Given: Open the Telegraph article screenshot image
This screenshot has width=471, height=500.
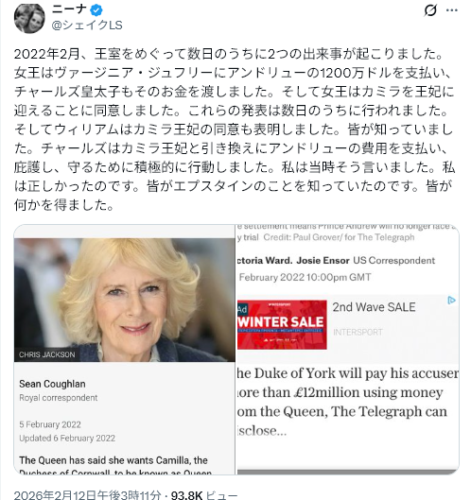Looking at the screenshot, I should 348,349.
